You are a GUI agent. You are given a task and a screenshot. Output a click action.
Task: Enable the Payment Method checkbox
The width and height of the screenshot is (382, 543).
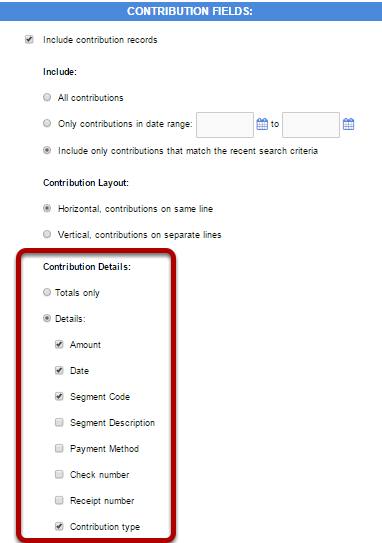pyautogui.click(x=59, y=448)
